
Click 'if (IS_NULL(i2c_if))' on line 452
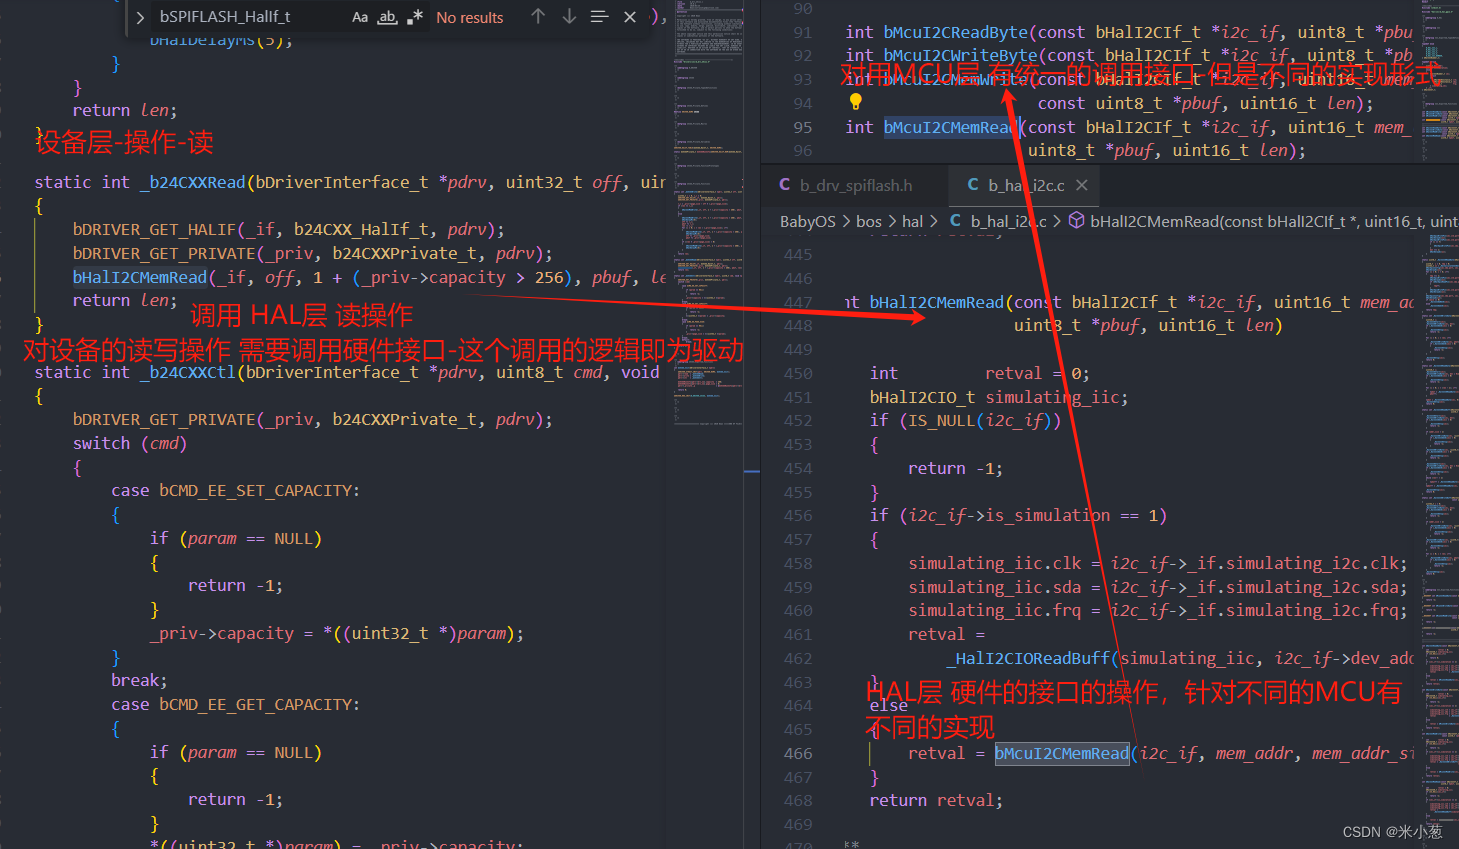(965, 420)
